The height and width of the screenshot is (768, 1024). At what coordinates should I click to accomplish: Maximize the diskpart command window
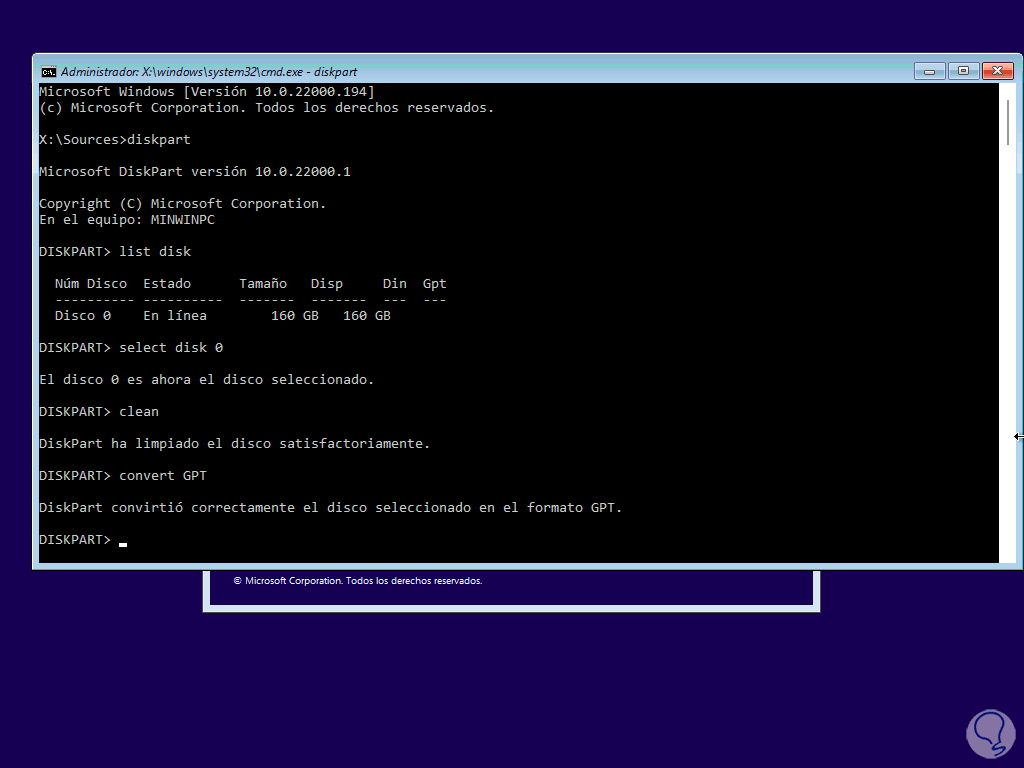963,71
